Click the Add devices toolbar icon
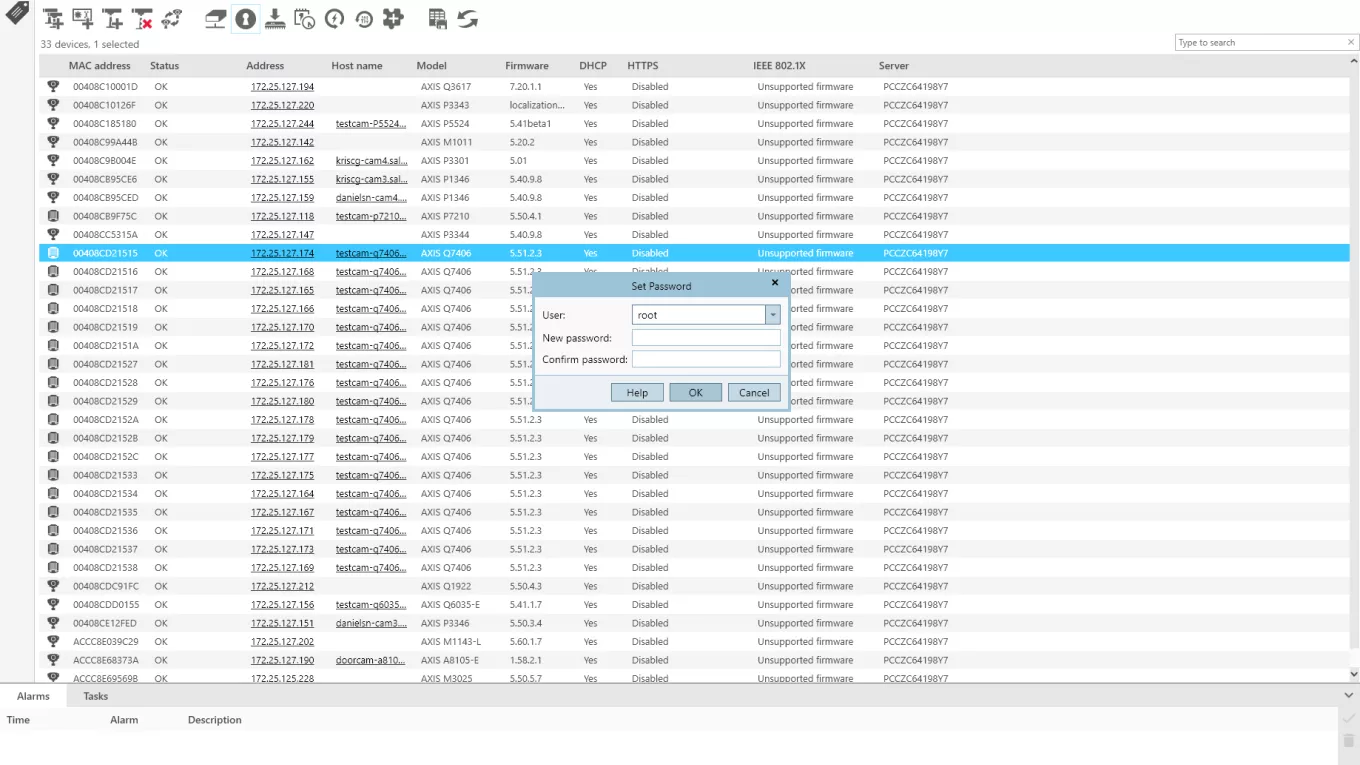 click(54, 19)
